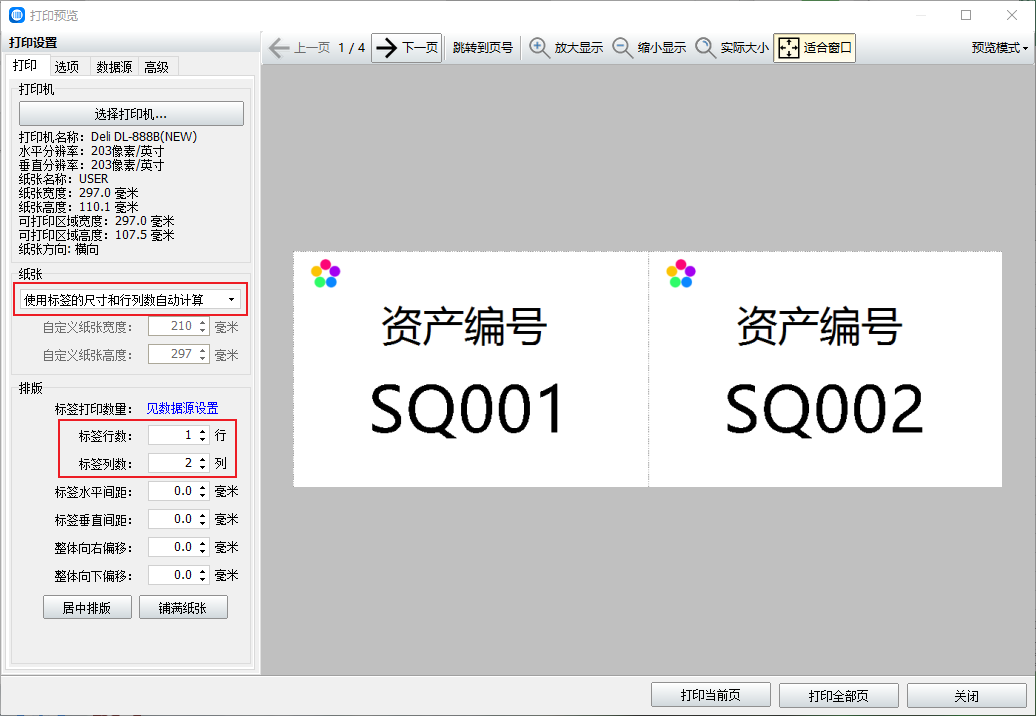Increase 整体向右偏移 with up arrow
Screen dimensions: 1036x716
203,544
